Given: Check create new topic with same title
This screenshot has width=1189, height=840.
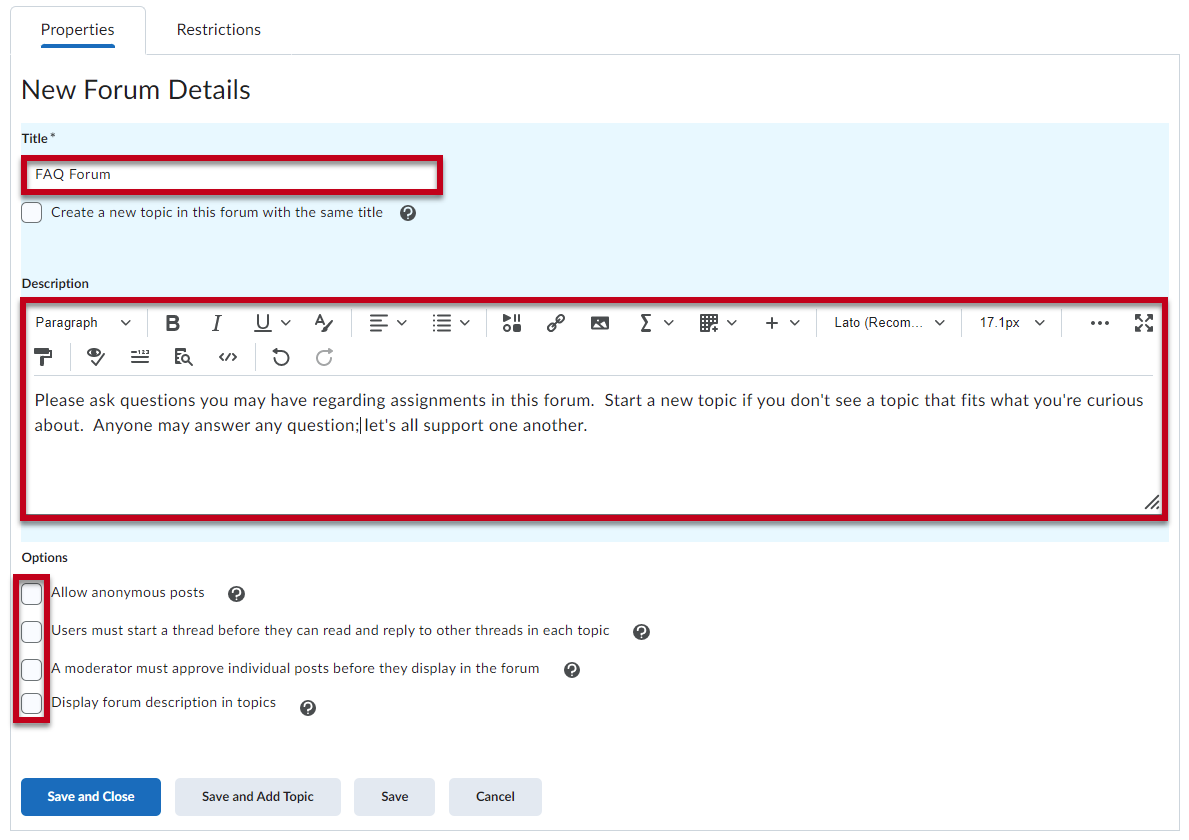Looking at the screenshot, I should point(32,212).
